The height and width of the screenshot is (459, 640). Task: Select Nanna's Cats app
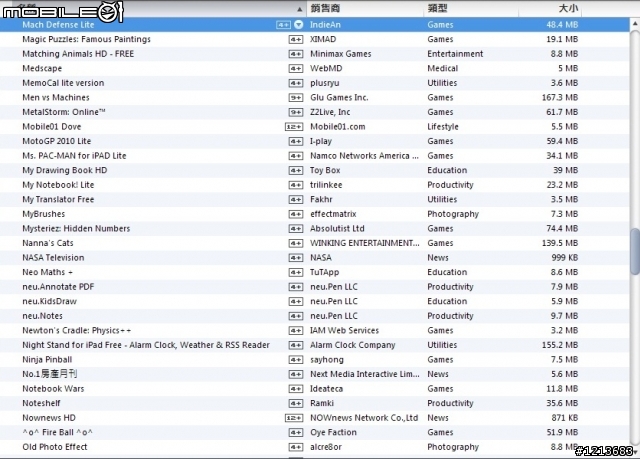click(x=48, y=243)
